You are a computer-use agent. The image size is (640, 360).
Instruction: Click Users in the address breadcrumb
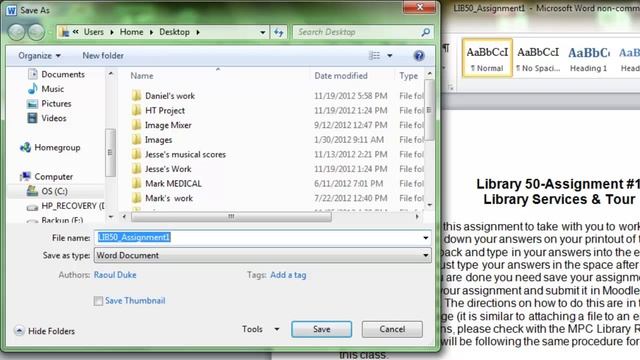(93, 32)
